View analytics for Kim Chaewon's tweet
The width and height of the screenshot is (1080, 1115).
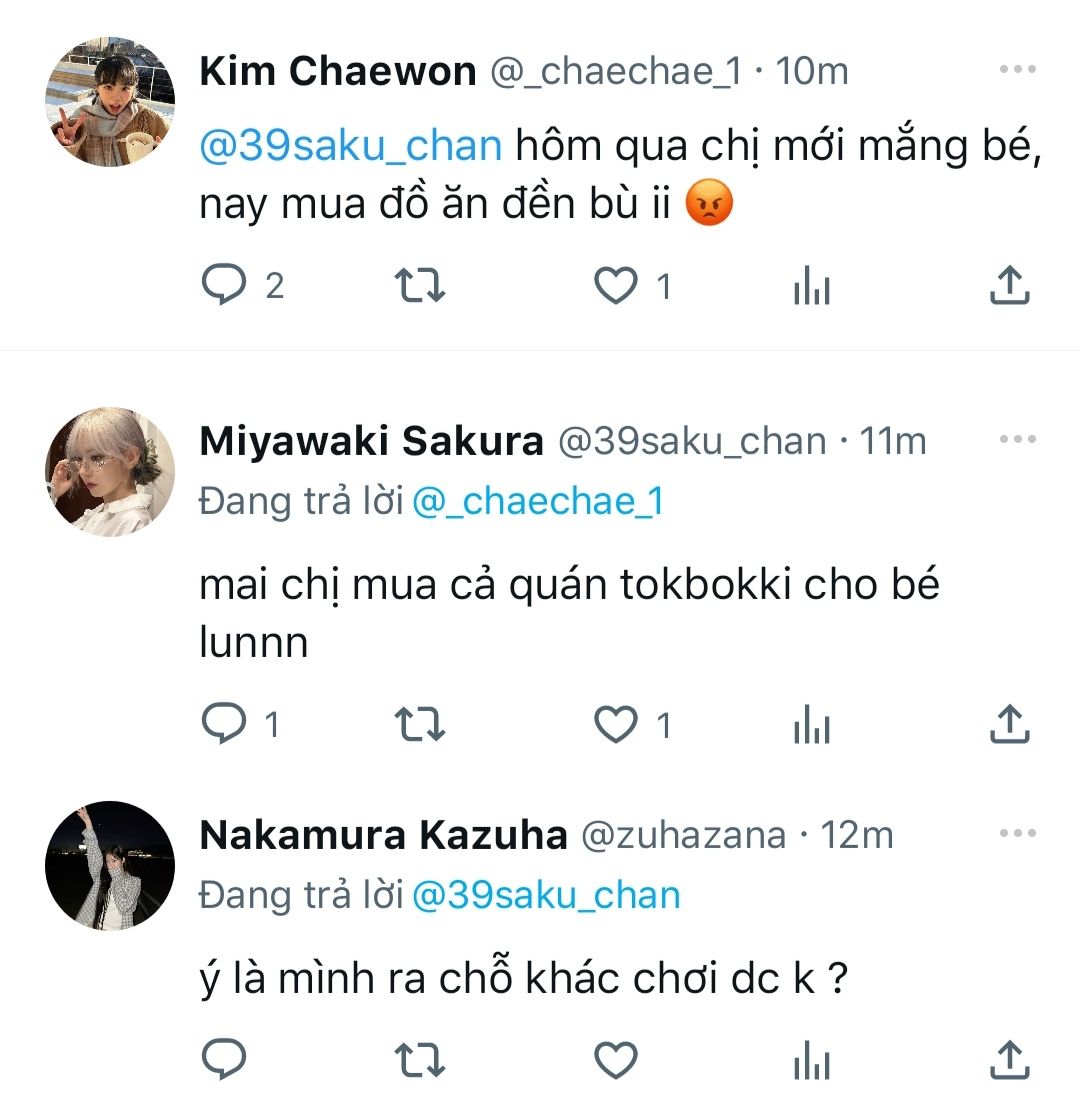pos(812,287)
